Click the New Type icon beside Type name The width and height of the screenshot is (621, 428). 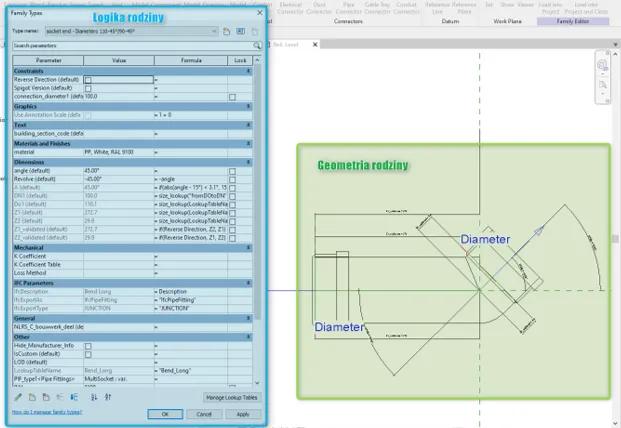coord(227,31)
